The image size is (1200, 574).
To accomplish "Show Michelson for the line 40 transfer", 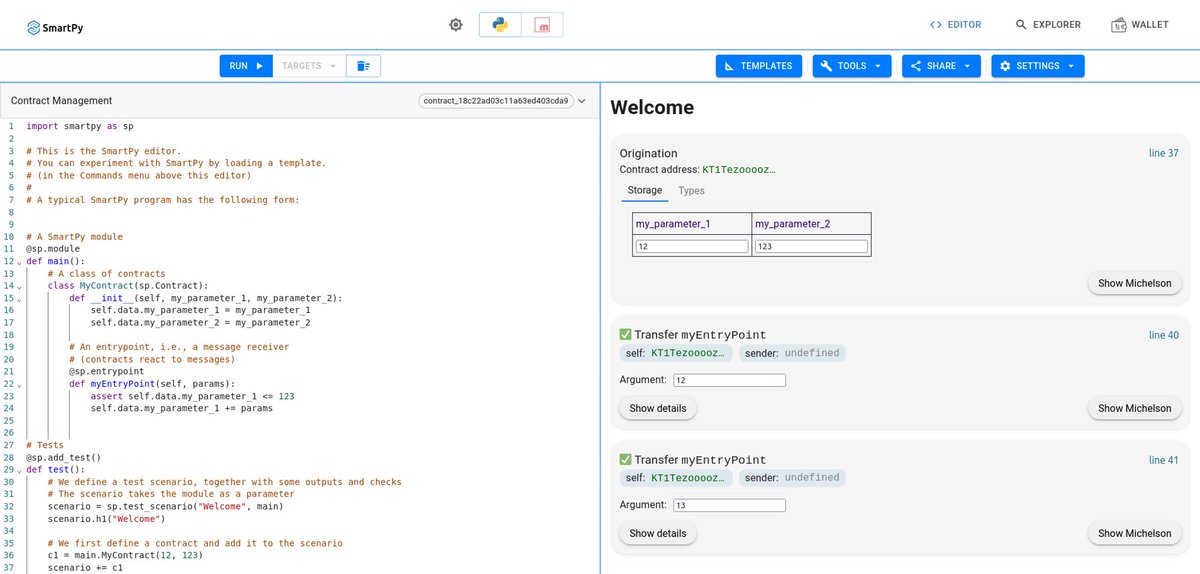I will click(1134, 408).
